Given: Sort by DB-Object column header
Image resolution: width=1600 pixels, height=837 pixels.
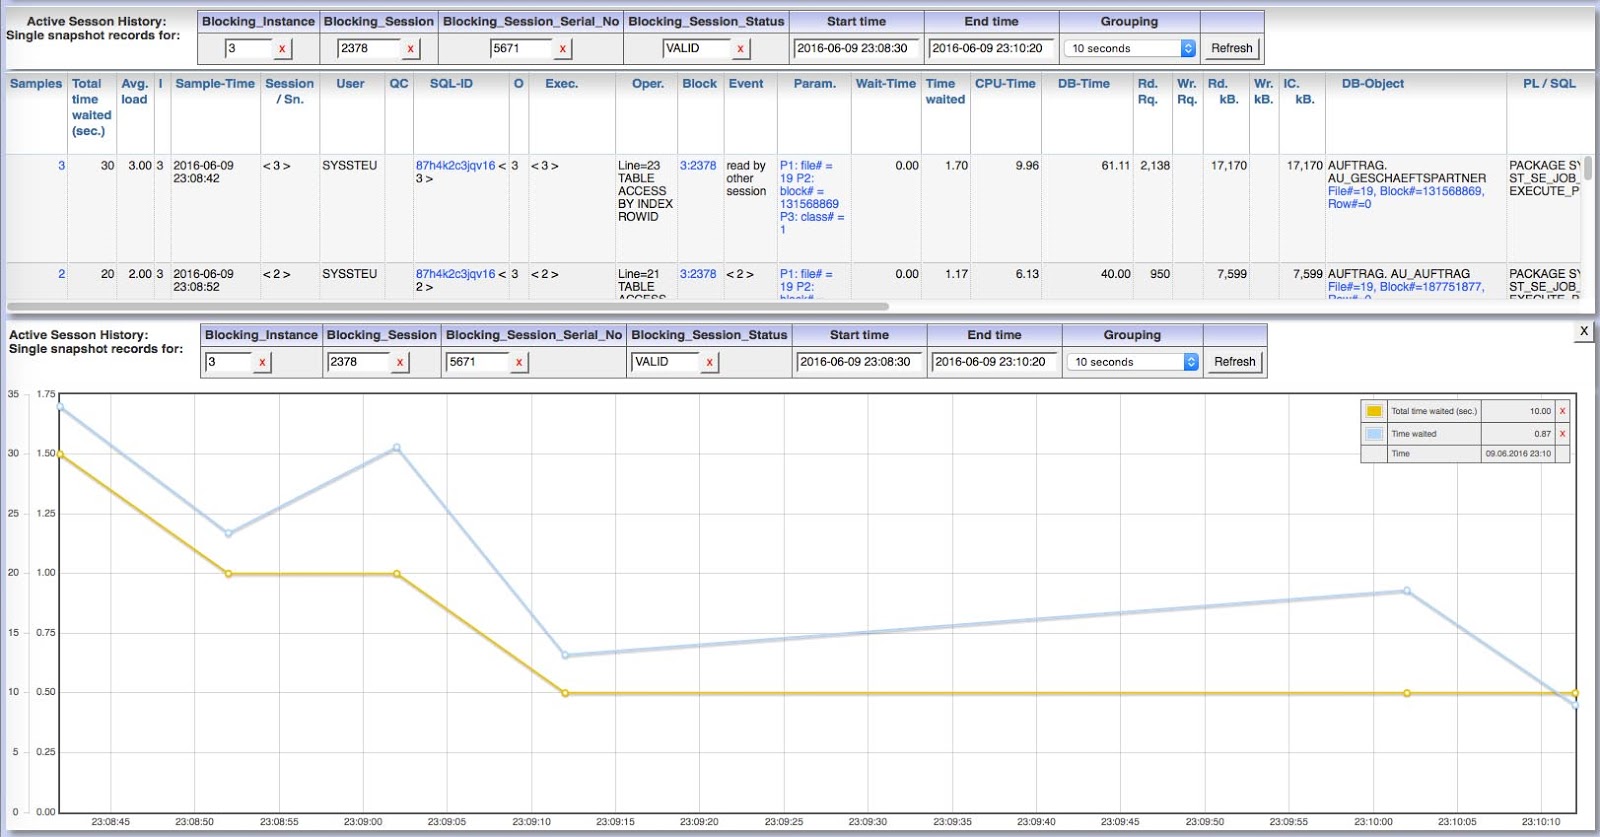Looking at the screenshot, I should [1372, 84].
